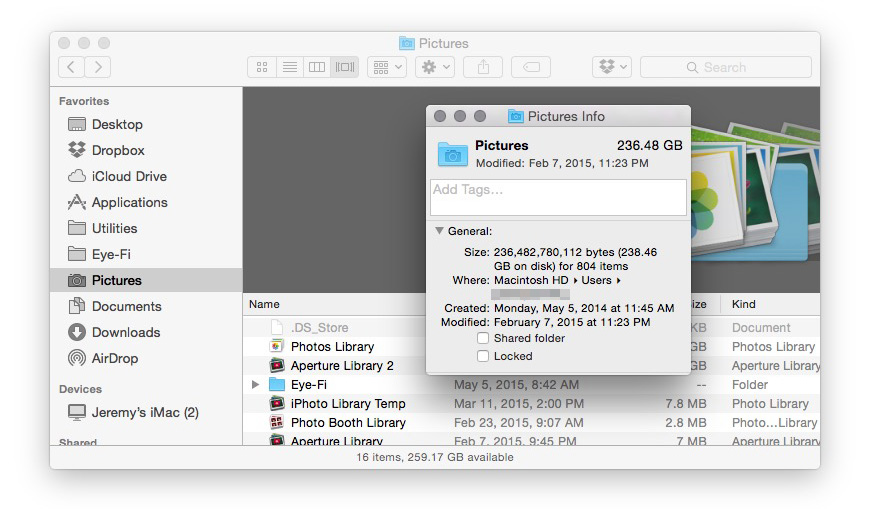
Task: Open the Action gear menu
Action: pyautogui.click(x=435, y=67)
